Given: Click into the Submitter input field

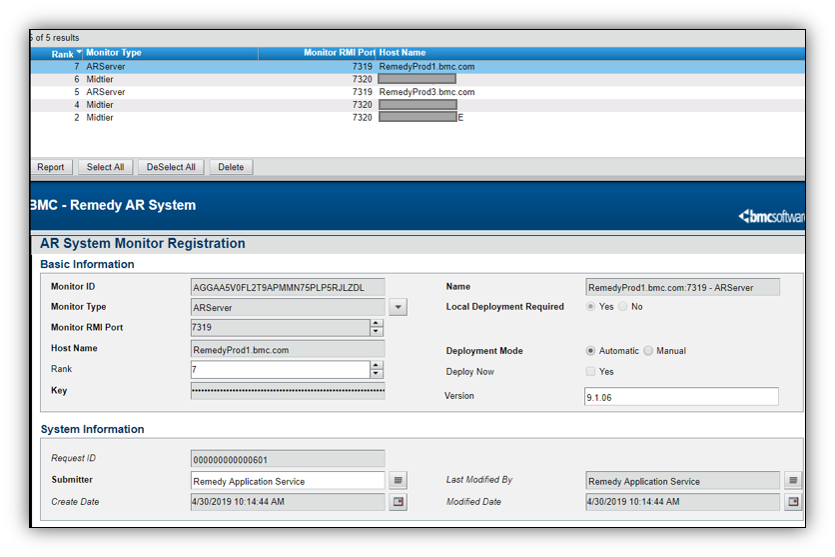Looking at the screenshot, I should click(288, 481).
